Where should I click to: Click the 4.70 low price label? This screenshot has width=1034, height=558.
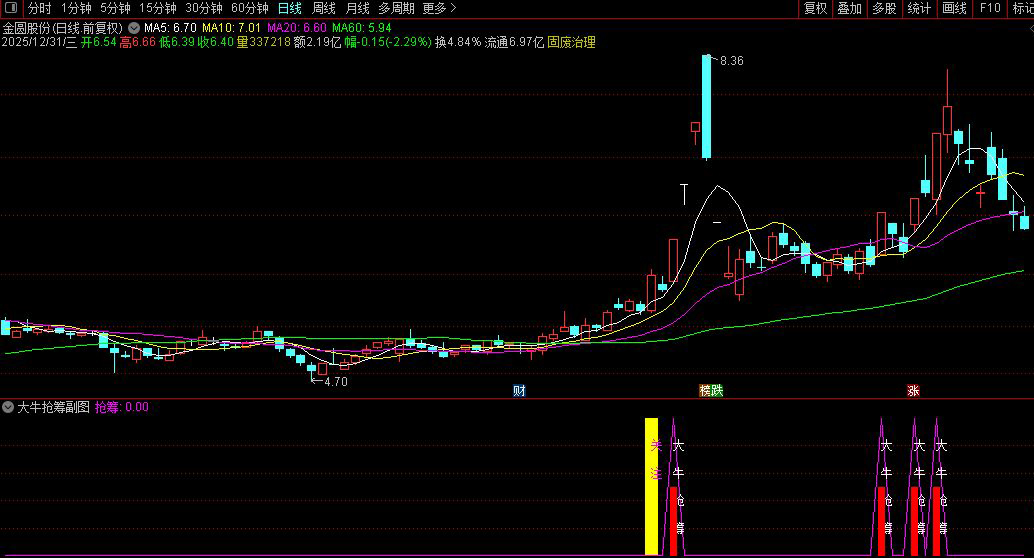[x=336, y=381]
